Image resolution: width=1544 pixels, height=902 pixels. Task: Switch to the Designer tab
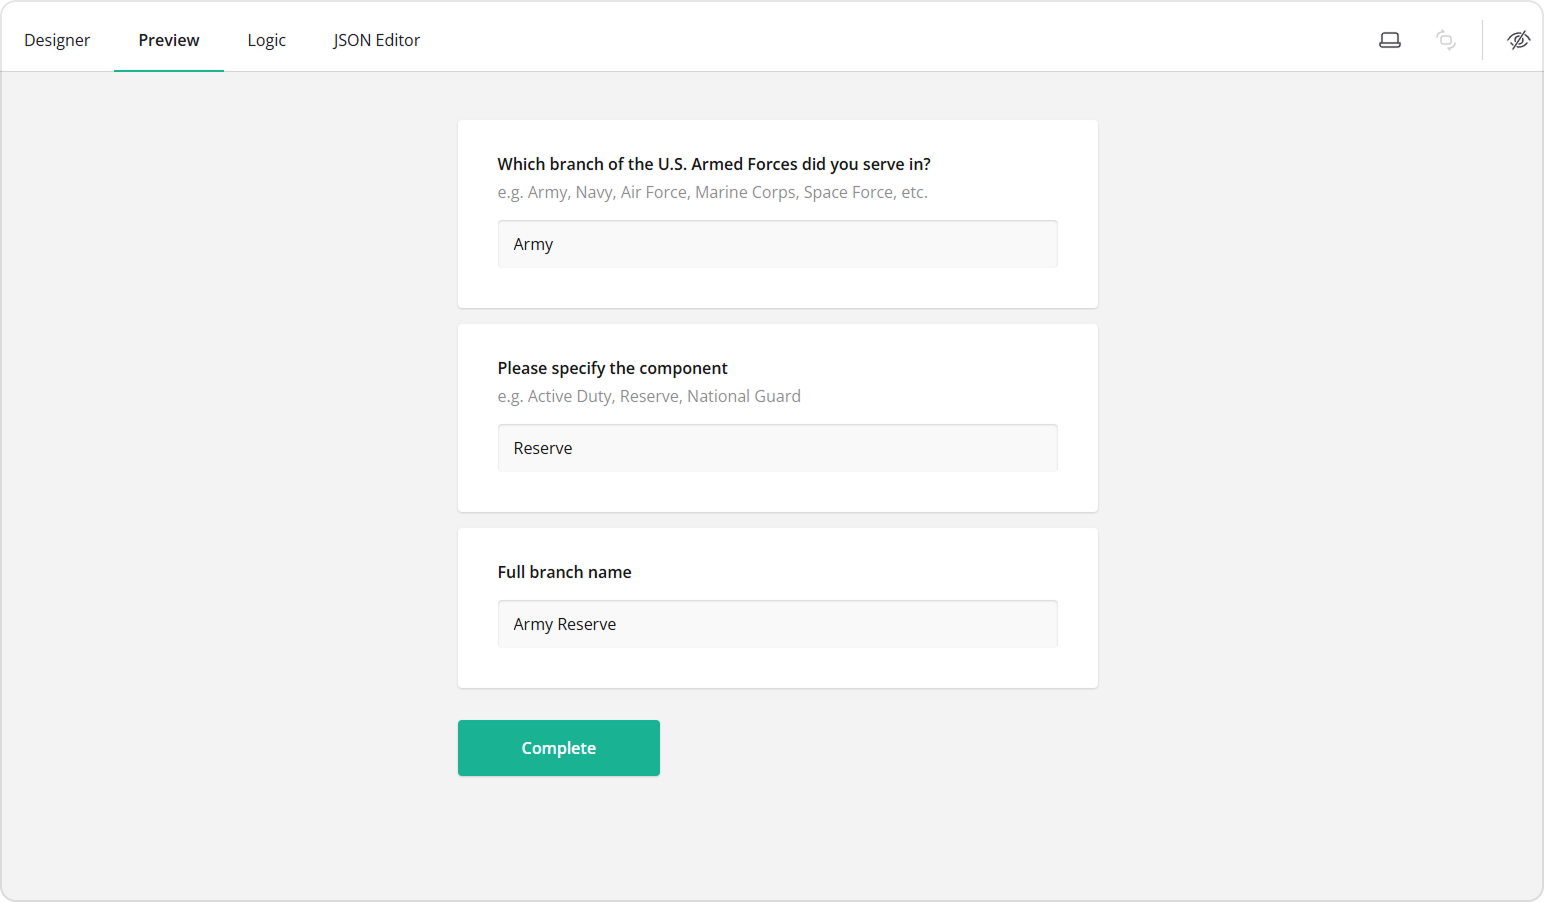pyautogui.click(x=57, y=39)
